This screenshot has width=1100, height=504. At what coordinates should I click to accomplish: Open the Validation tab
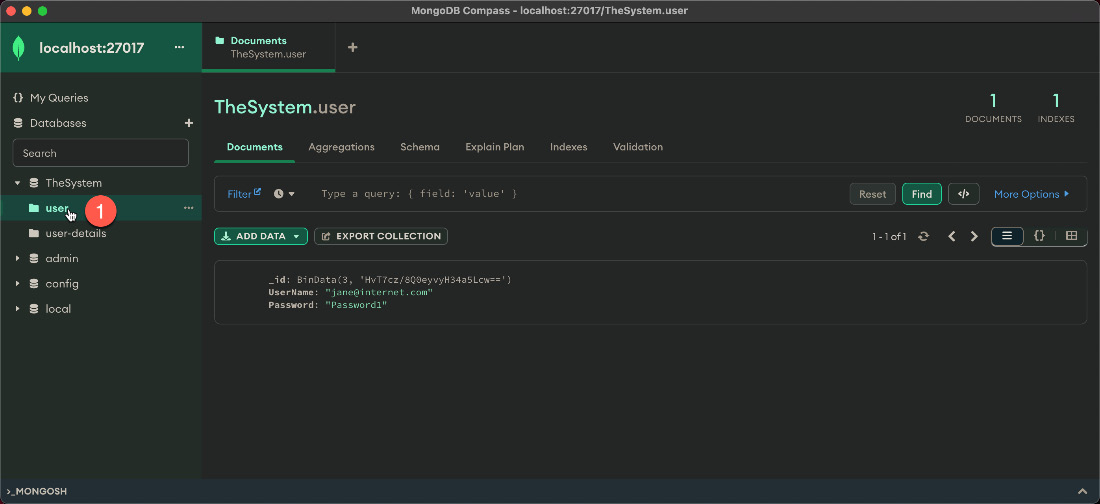click(x=638, y=147)
